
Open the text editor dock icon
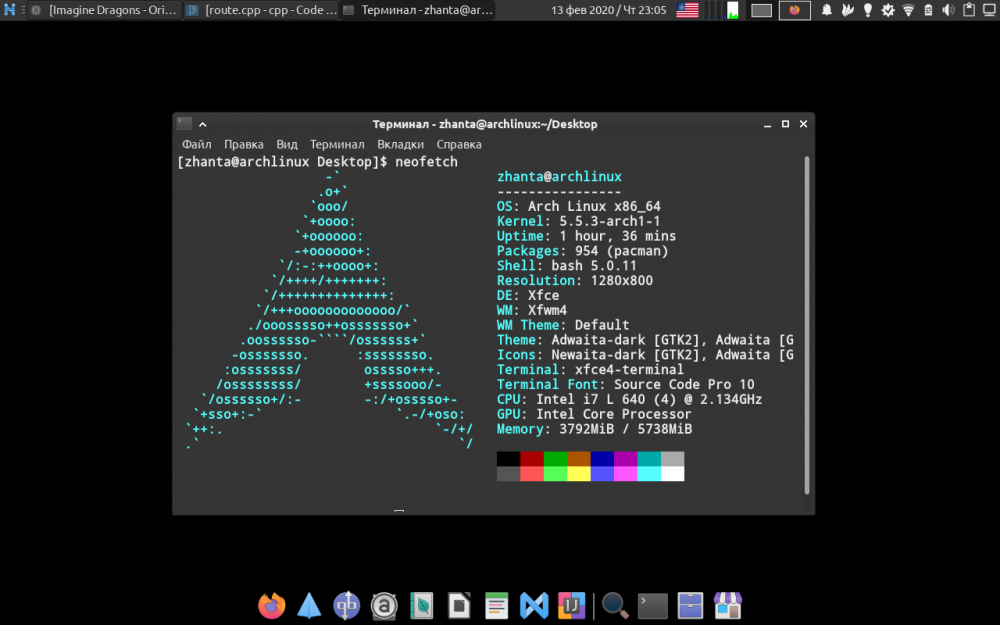click(x=496, y=606)
